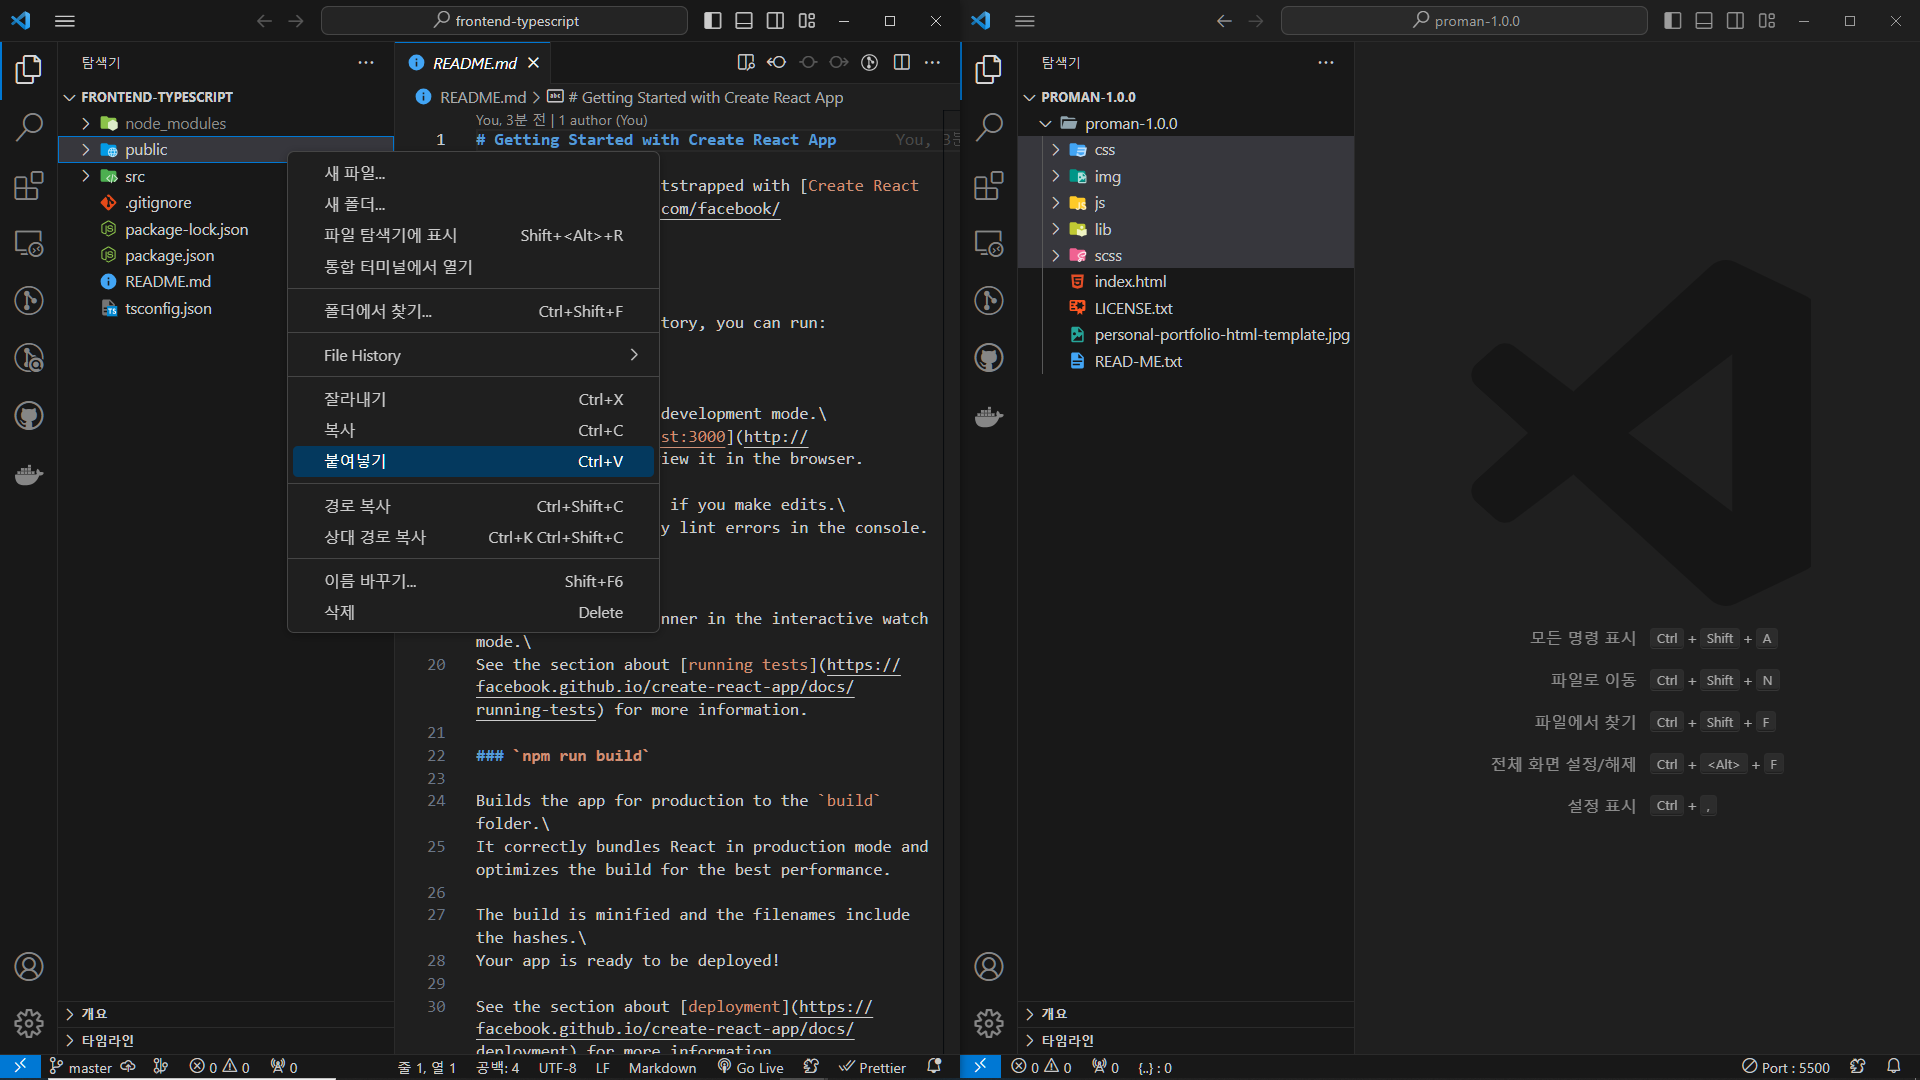Open Search view in left window activity bar

coord(29,127)
